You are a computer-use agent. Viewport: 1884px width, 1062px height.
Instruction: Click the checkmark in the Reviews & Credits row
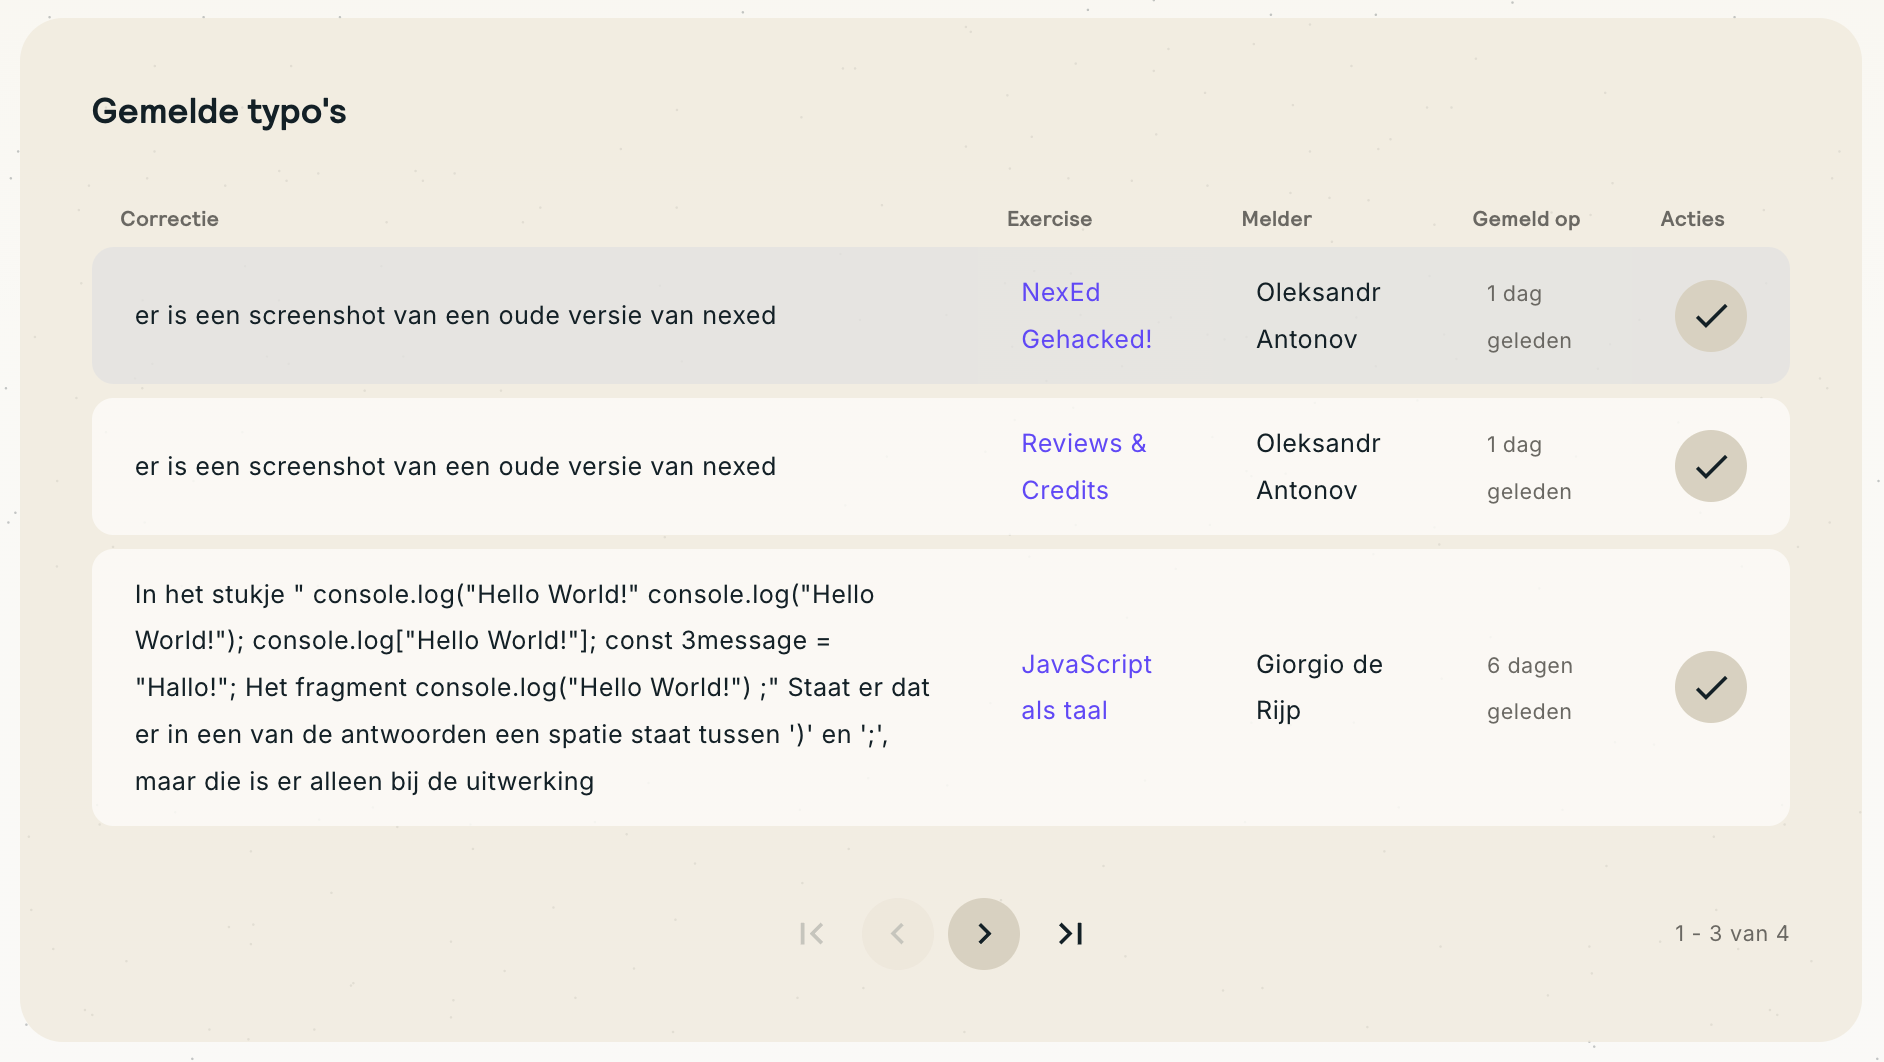pyautogui.click(x=1710, y=466)
